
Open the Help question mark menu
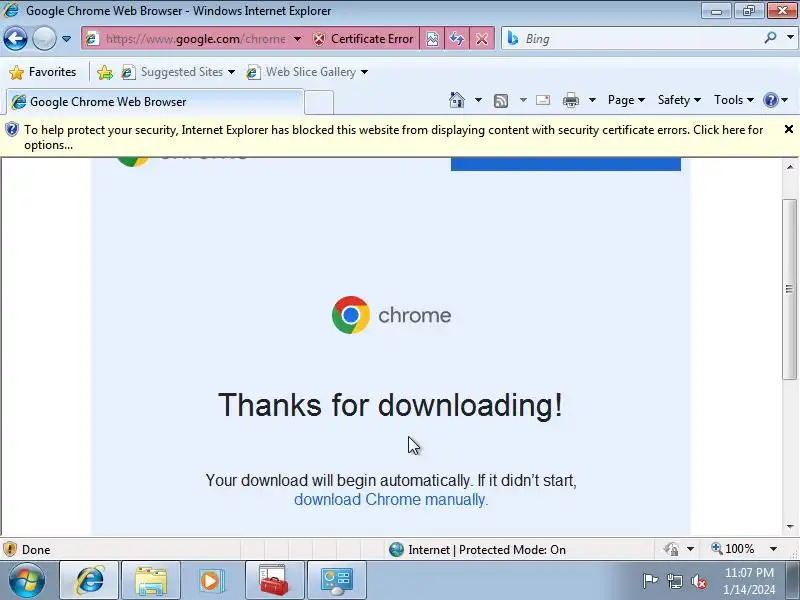pyautogui.click(x=775, y=100)
